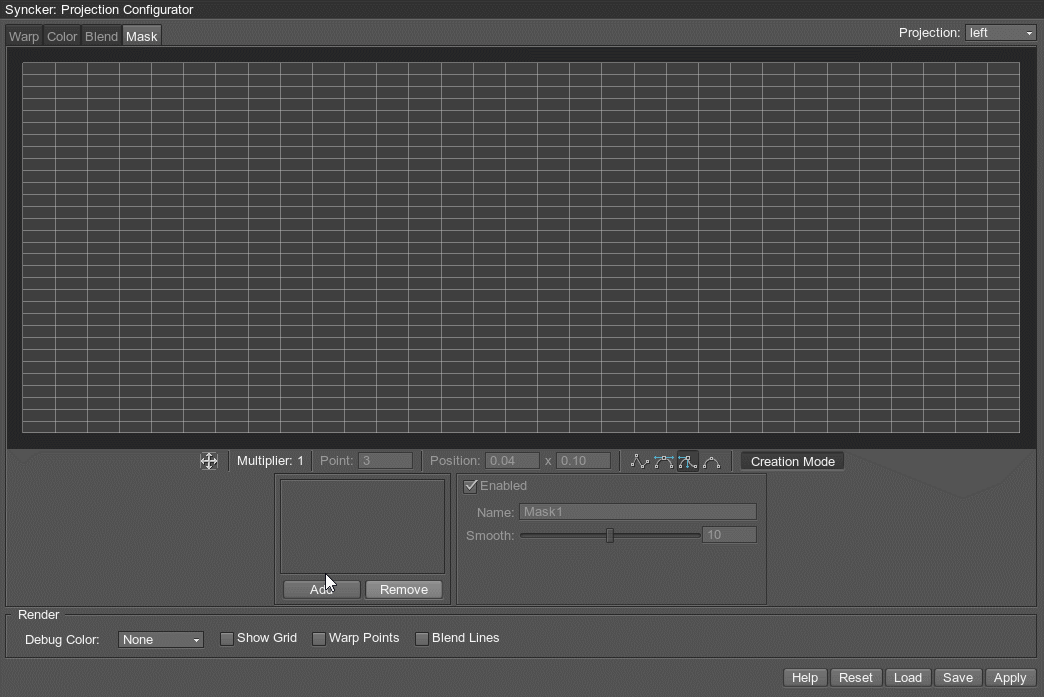Select the symmetric bezier handles icon

663,461
